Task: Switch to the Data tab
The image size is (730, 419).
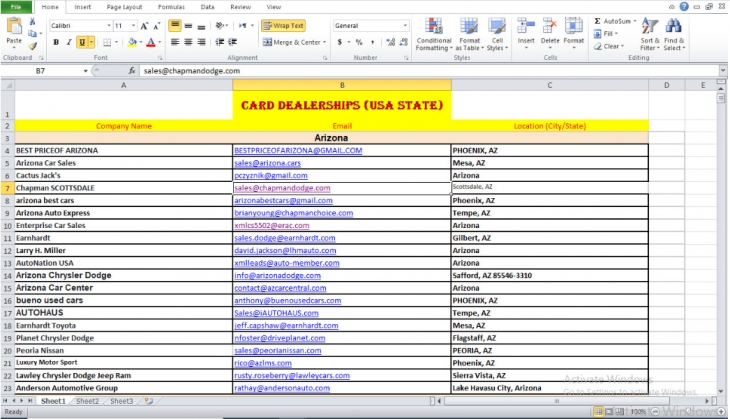Action: (208, 7)
